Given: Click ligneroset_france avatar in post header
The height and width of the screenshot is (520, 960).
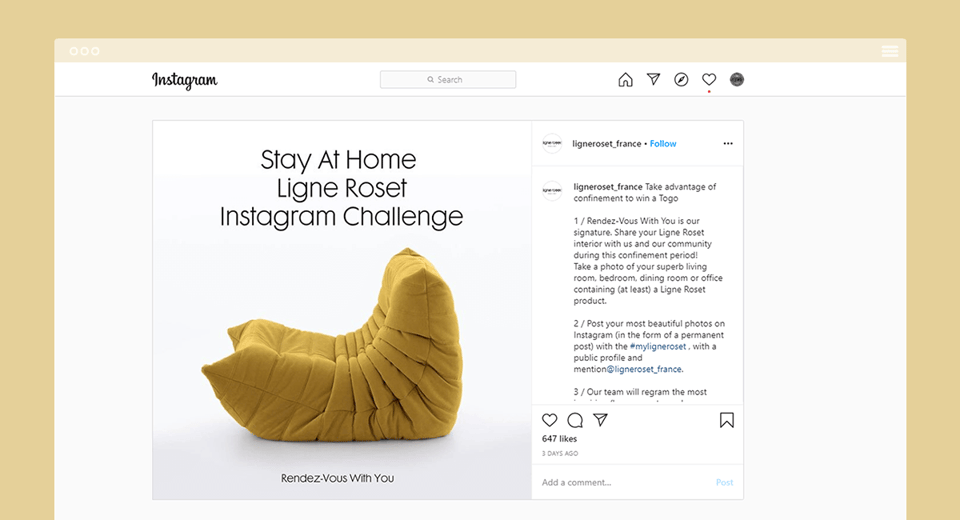Looking at the screenshot, I should tap(552, 143).
